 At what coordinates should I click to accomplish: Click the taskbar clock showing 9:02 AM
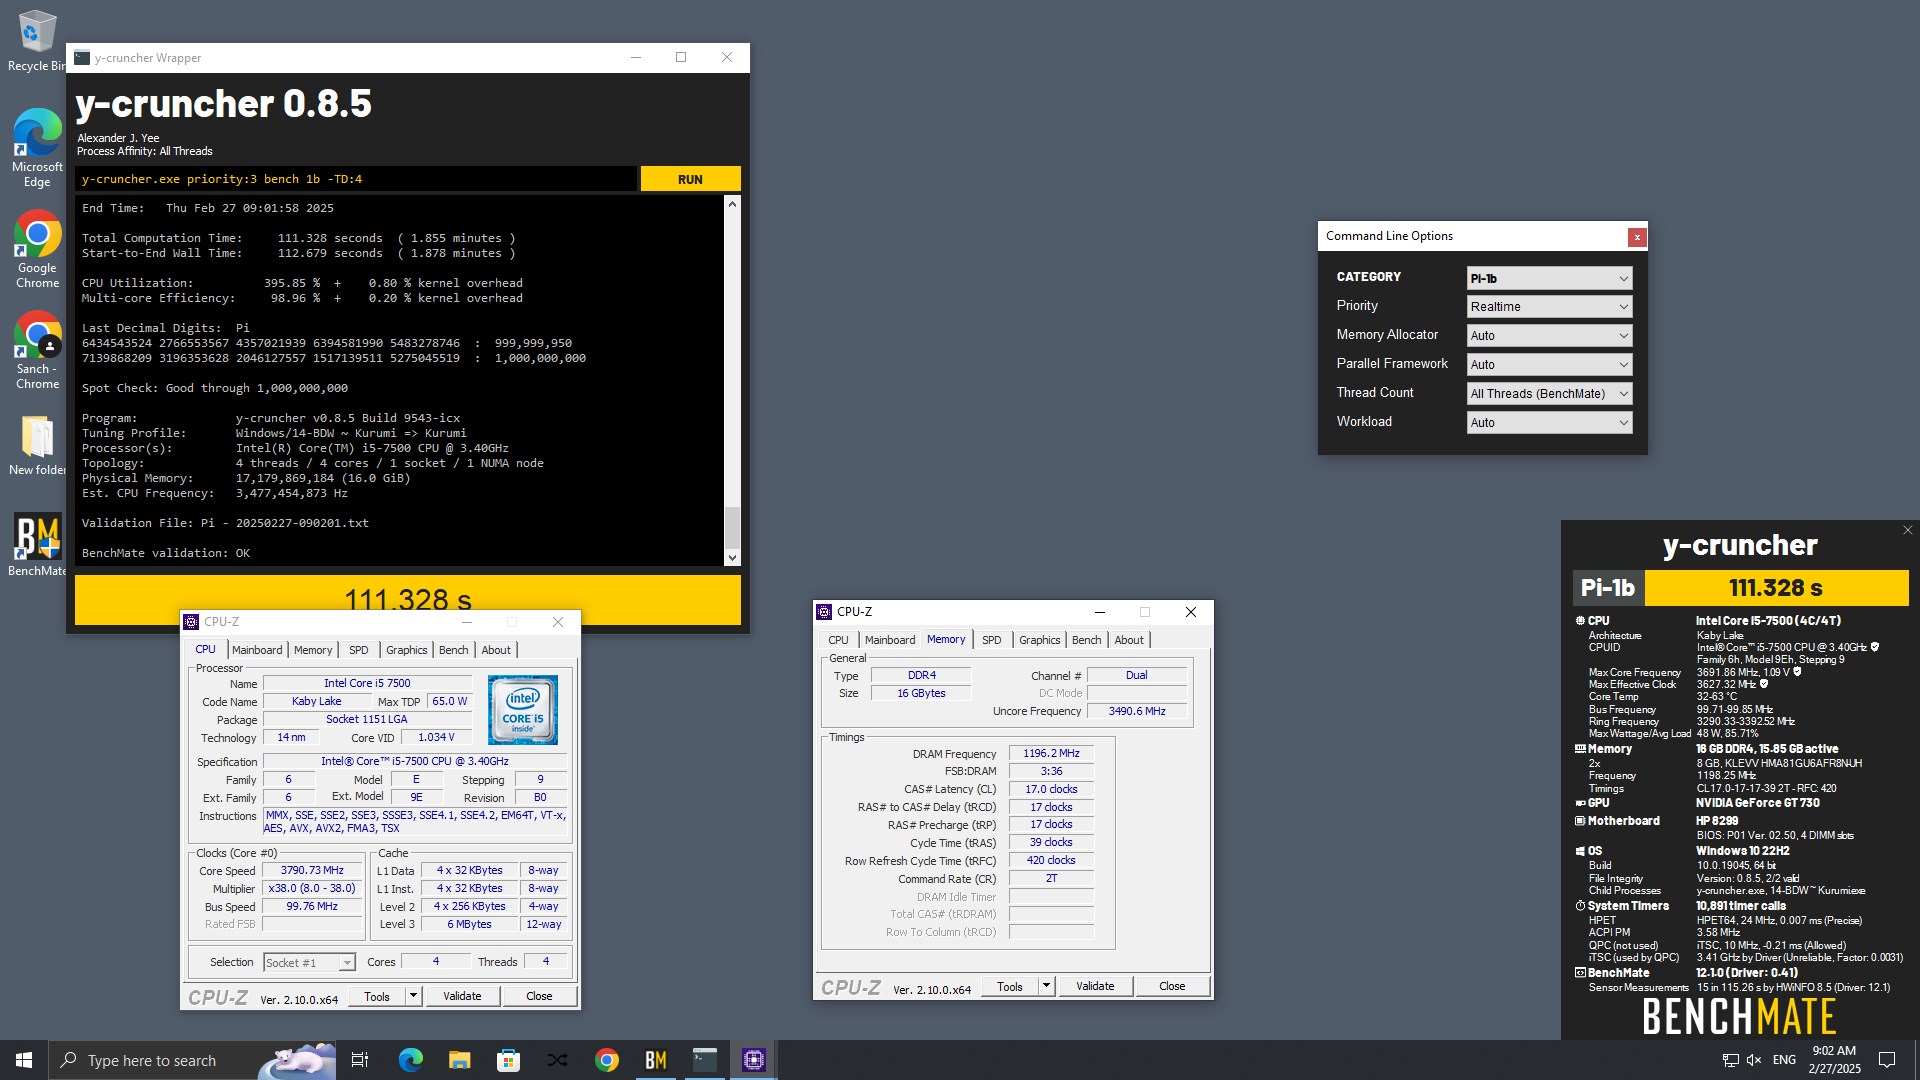pos(1834,1060)
